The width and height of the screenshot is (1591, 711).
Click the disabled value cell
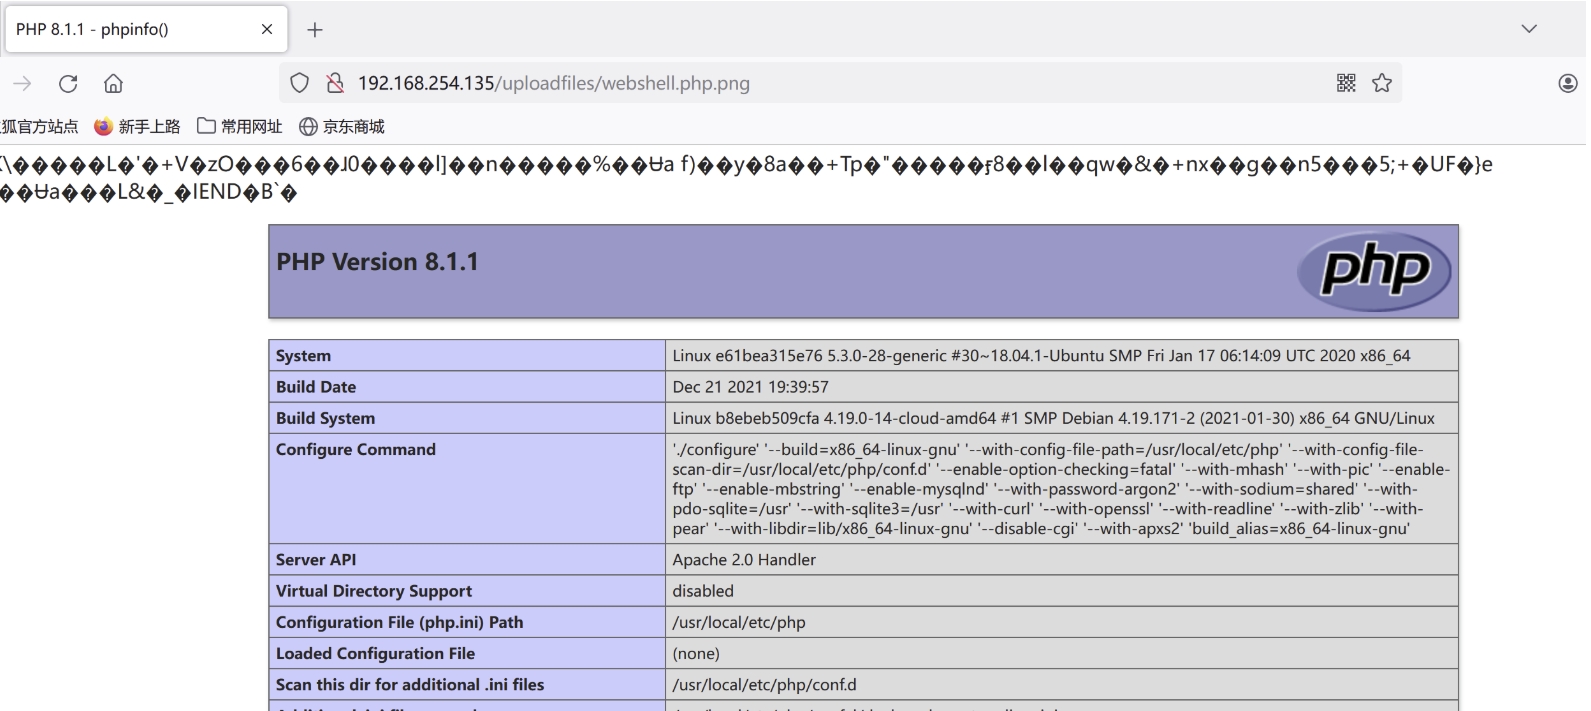tap(1062, 591)
